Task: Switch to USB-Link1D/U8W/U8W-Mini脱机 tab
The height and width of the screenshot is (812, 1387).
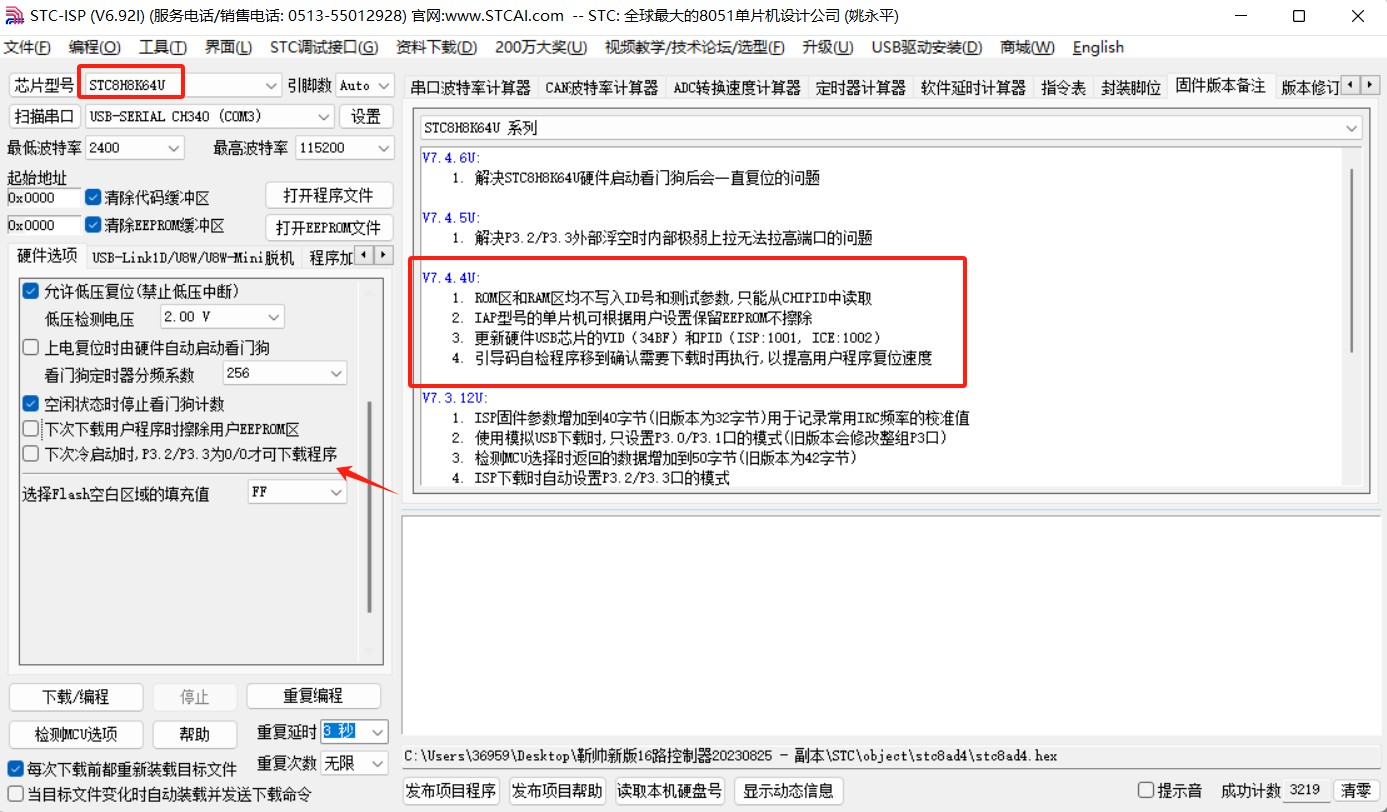Action: (x=193, y=257)
